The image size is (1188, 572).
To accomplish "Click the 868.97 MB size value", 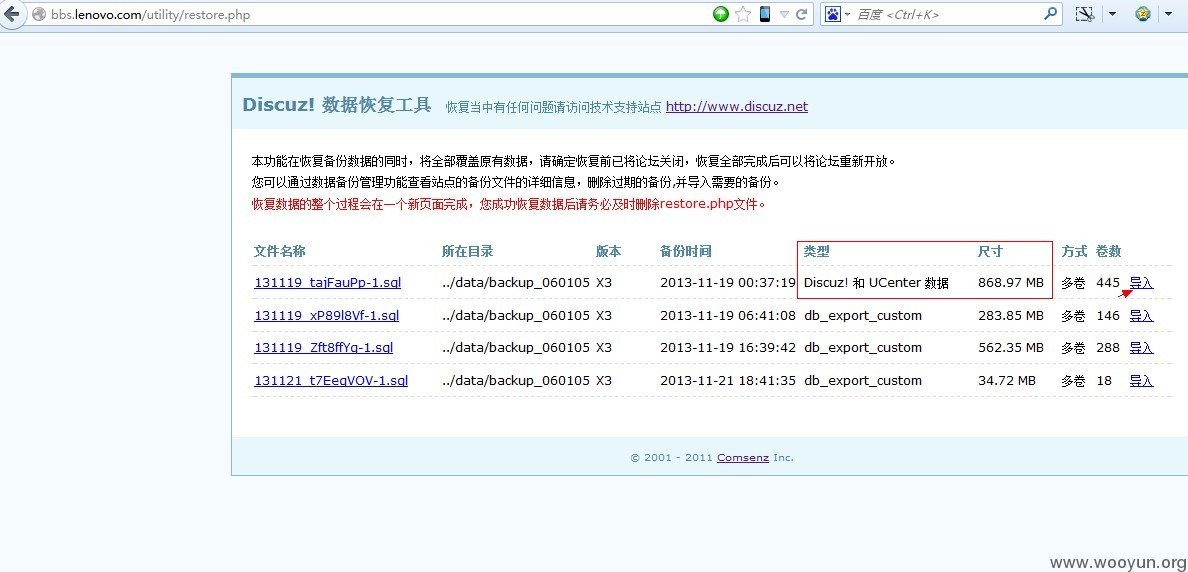I will [x=1011, y=283].
